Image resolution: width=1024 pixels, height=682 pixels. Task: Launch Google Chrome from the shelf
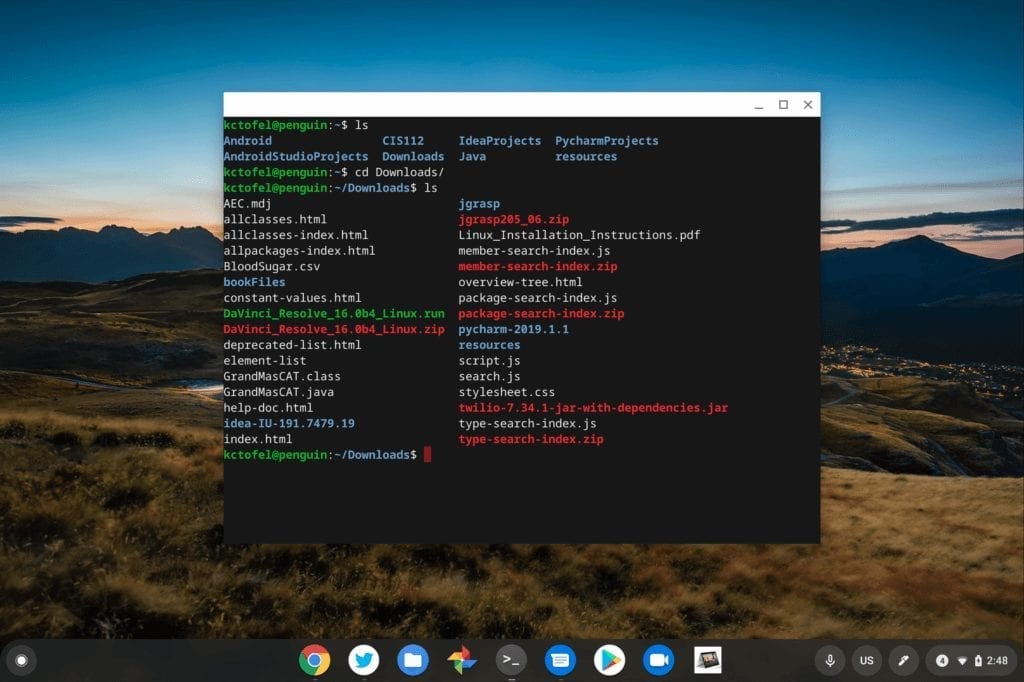314,660
